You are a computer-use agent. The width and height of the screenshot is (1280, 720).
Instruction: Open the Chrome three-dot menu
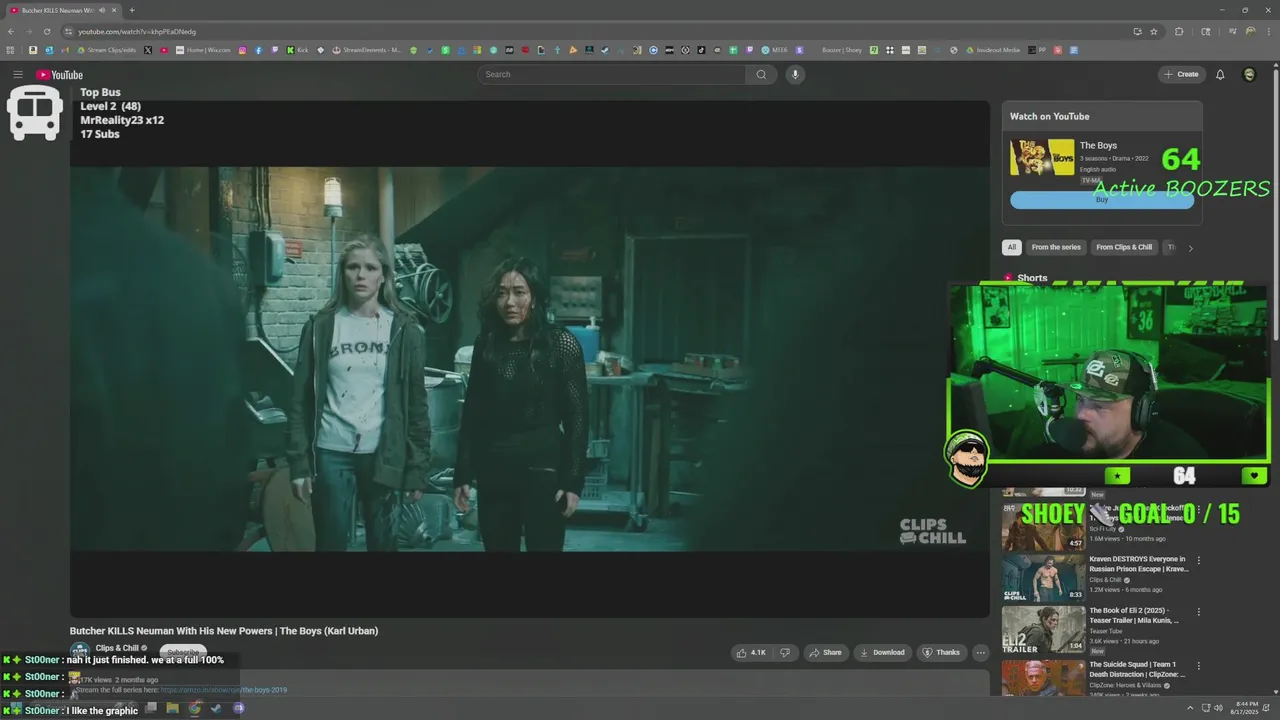point(1270,31)
